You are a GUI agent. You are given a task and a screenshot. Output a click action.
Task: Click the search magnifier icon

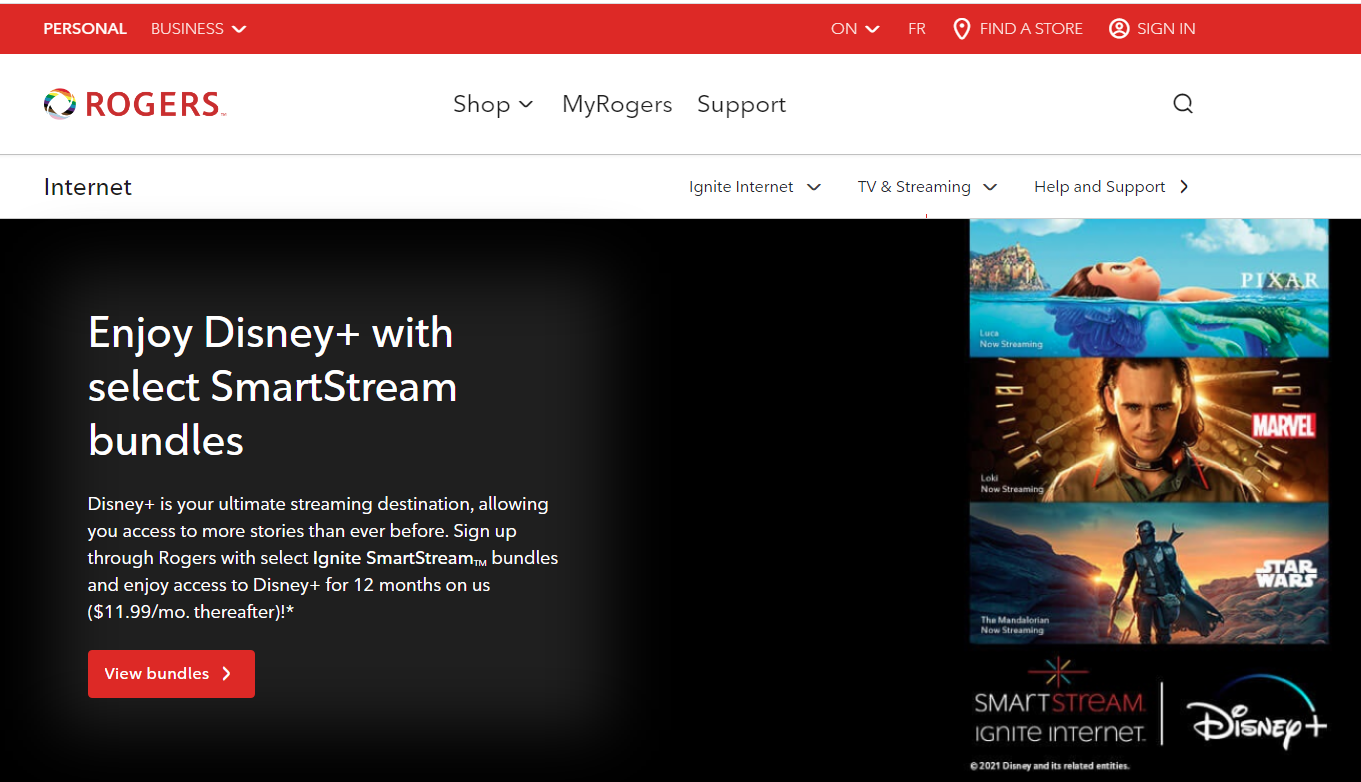click(1183, 104)
